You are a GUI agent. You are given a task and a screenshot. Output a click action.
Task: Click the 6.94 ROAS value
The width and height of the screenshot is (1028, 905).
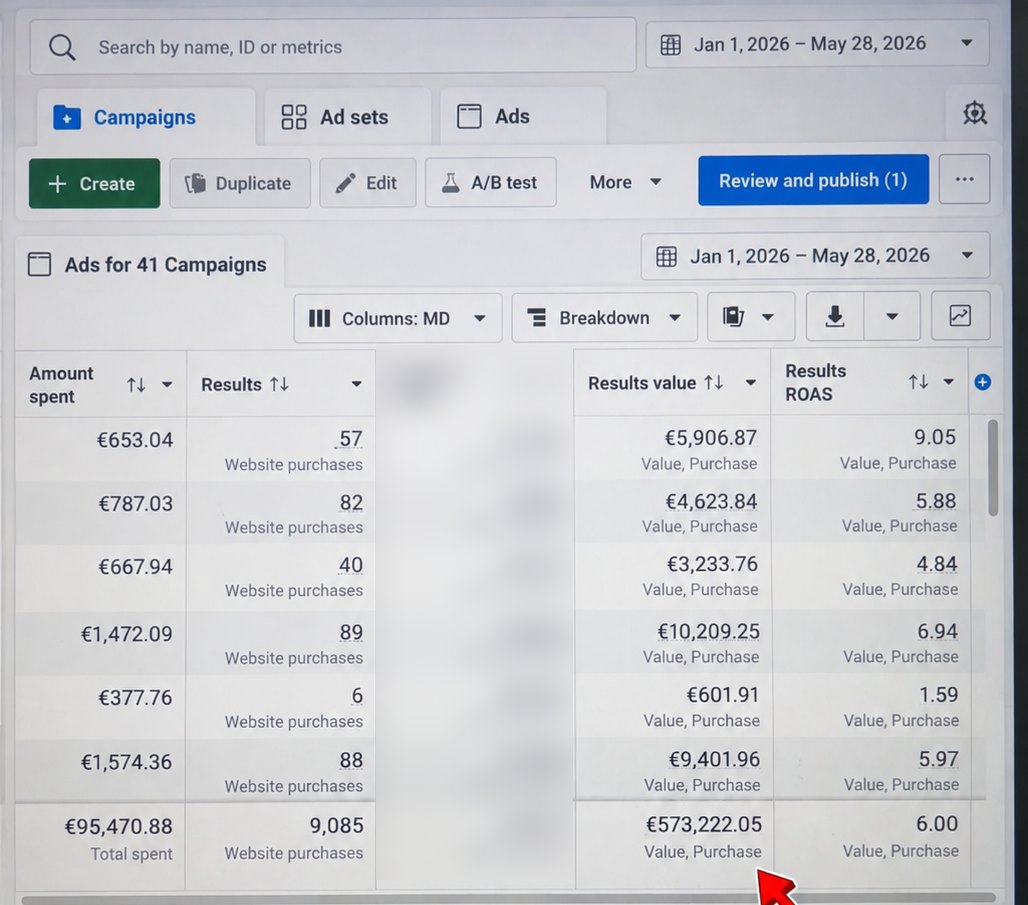coord(938,632)
